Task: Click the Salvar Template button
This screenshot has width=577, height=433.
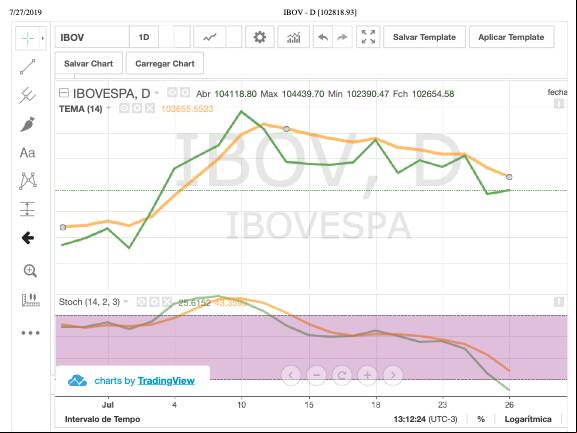Action: (424, 37)
